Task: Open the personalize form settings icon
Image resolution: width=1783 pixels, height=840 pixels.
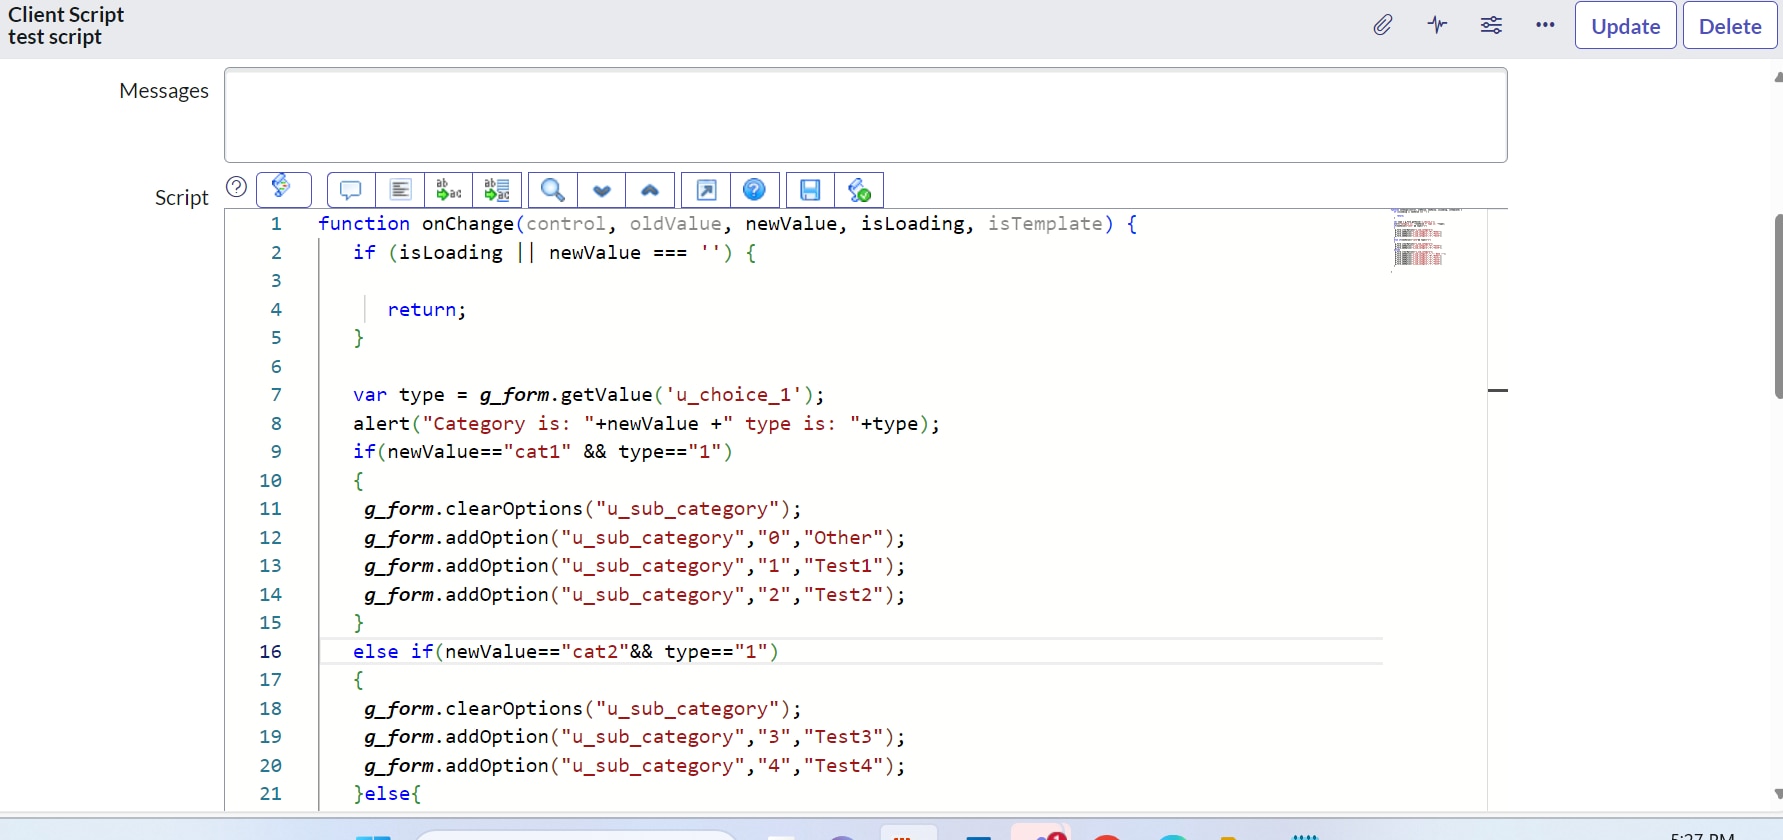Action: (x=1491, y=26)
